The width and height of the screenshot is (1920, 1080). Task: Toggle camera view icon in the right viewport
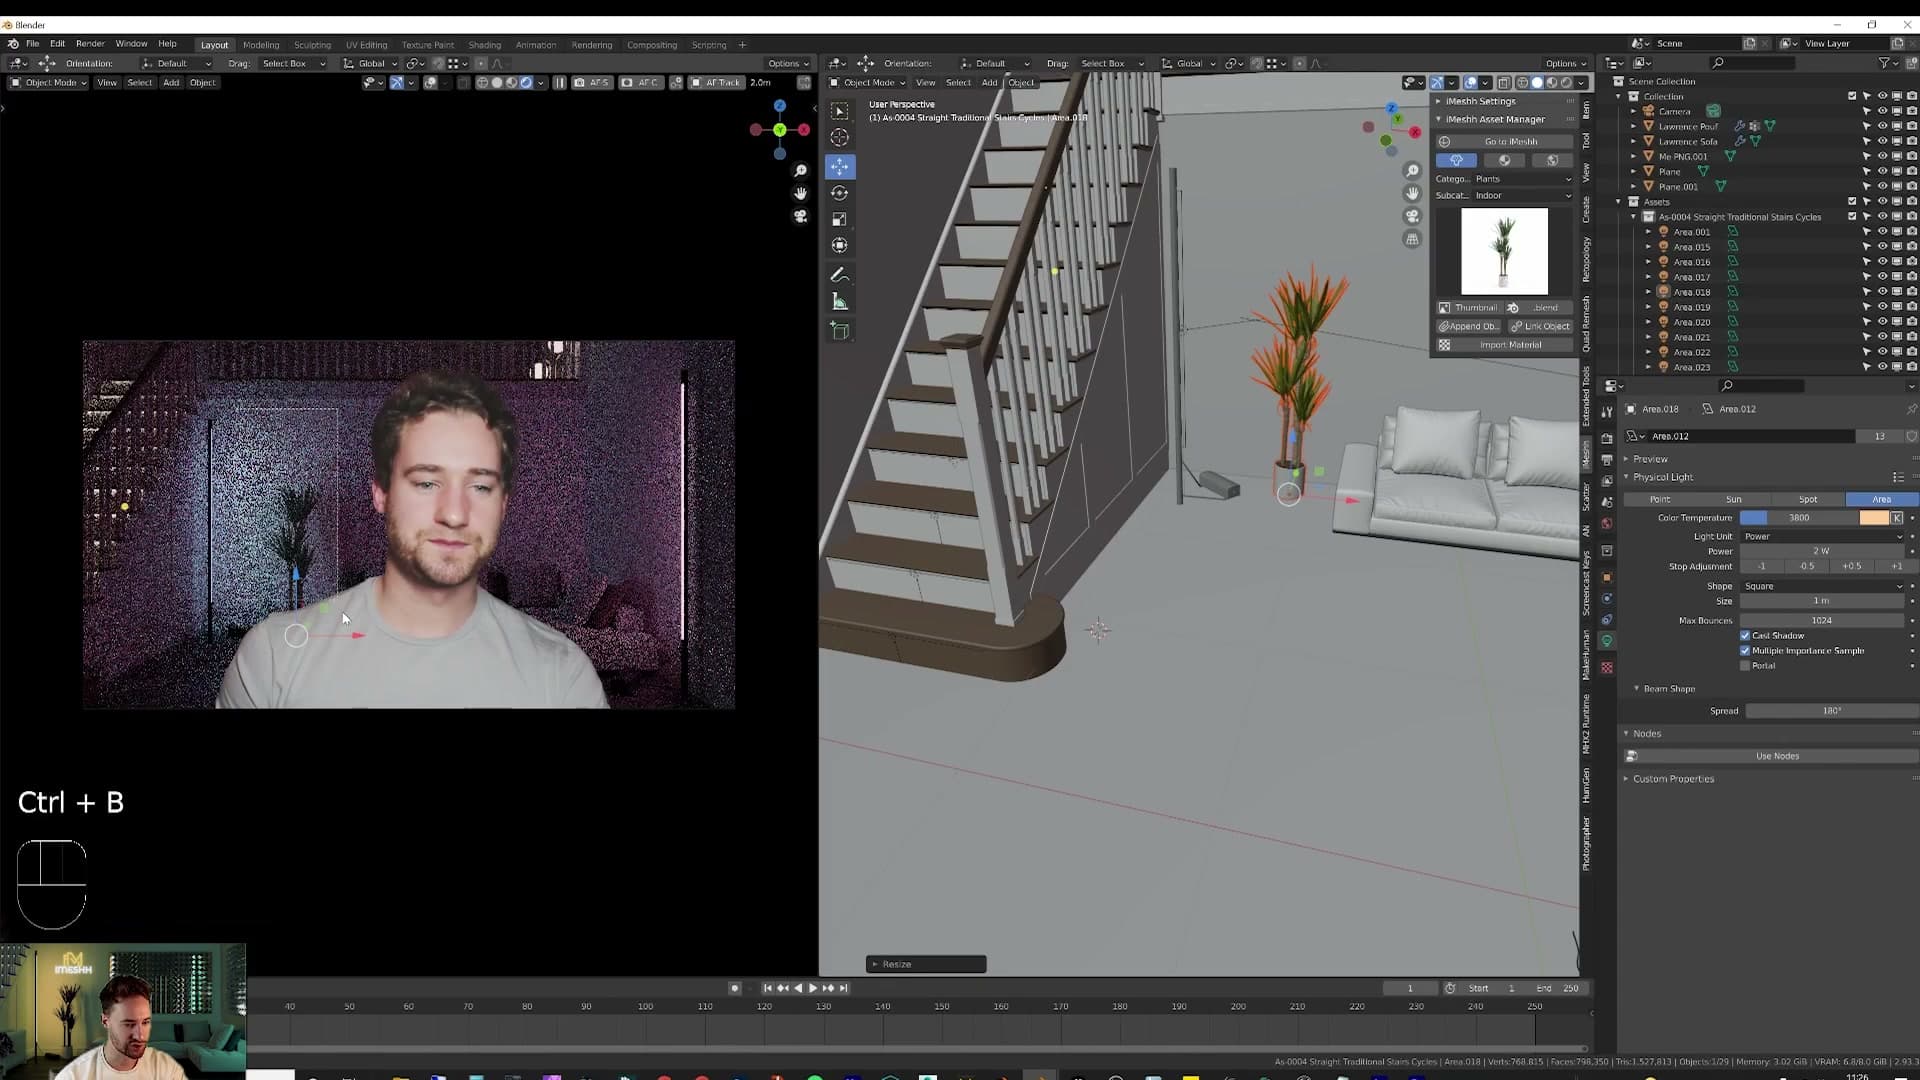[x=1412, y=216]
